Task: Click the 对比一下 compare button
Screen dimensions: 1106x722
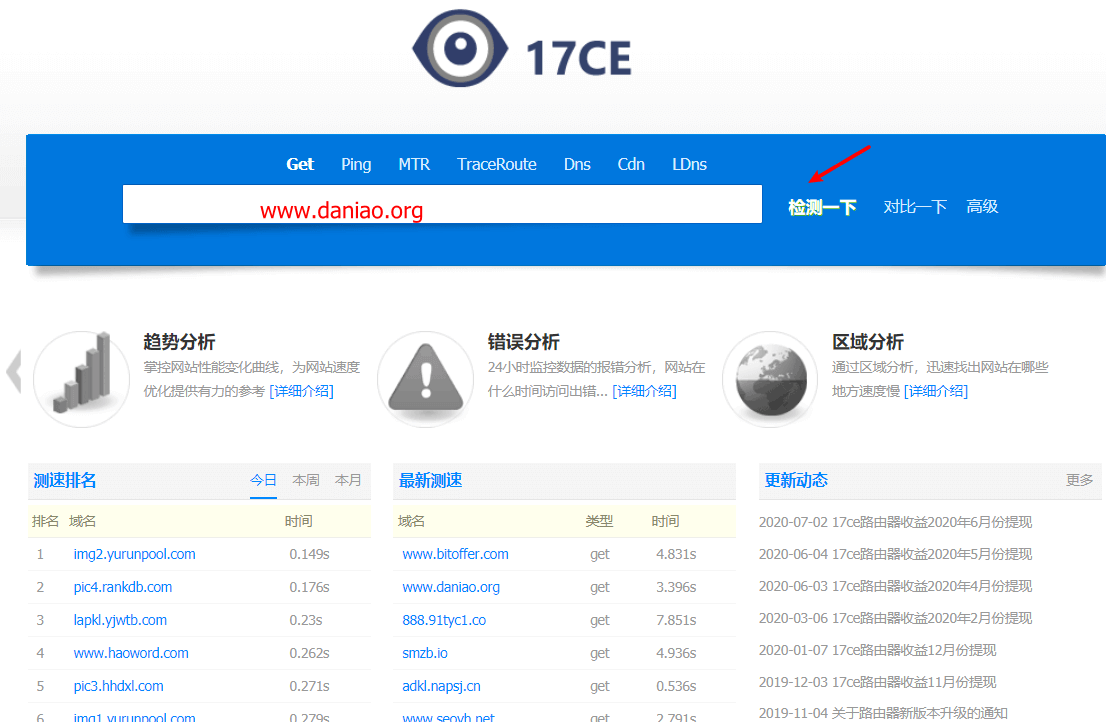Action: (x=915, y=207)
